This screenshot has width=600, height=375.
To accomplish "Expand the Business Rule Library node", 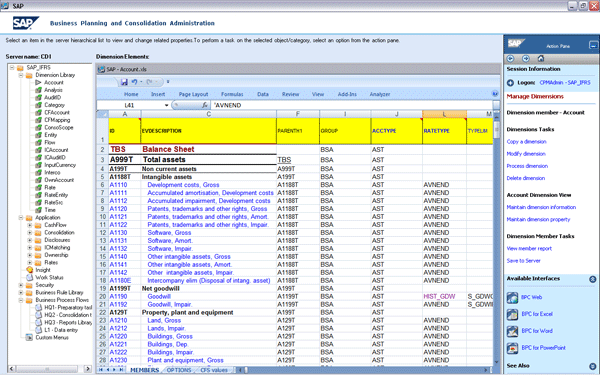I will pos(21,292).
